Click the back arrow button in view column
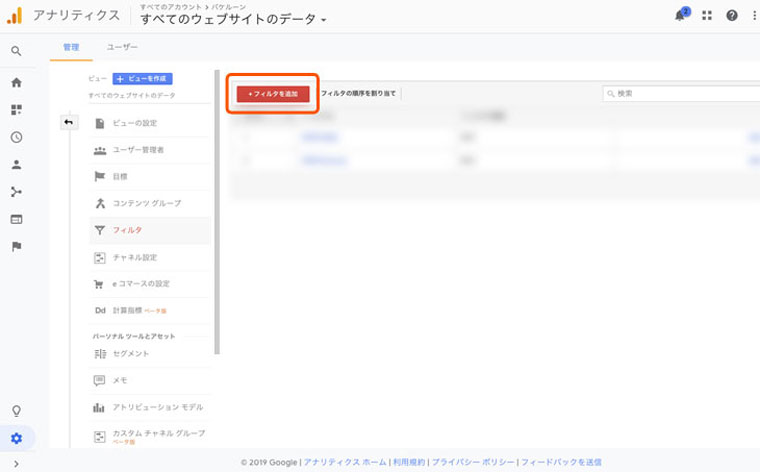 (68, 122)
